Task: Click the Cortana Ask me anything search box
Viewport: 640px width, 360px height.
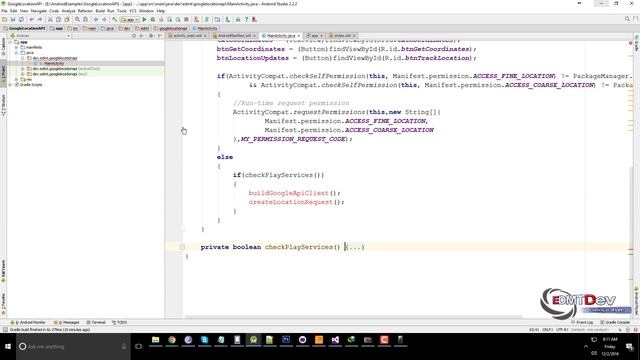Action: point(73,347)
